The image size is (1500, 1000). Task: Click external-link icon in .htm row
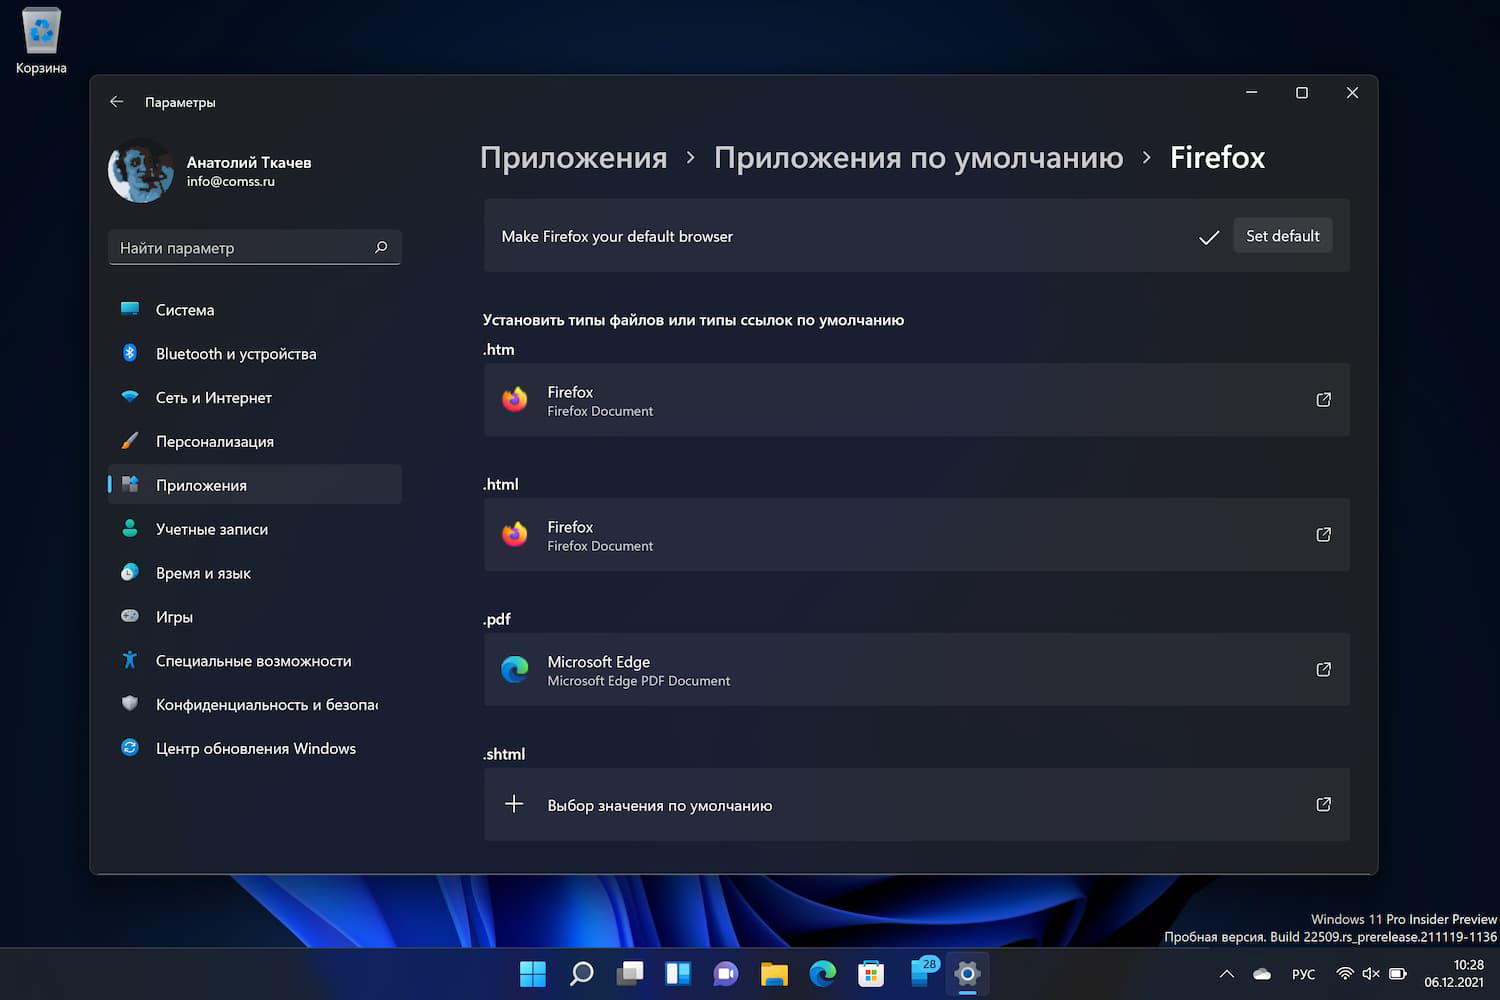coord(1323,400)
